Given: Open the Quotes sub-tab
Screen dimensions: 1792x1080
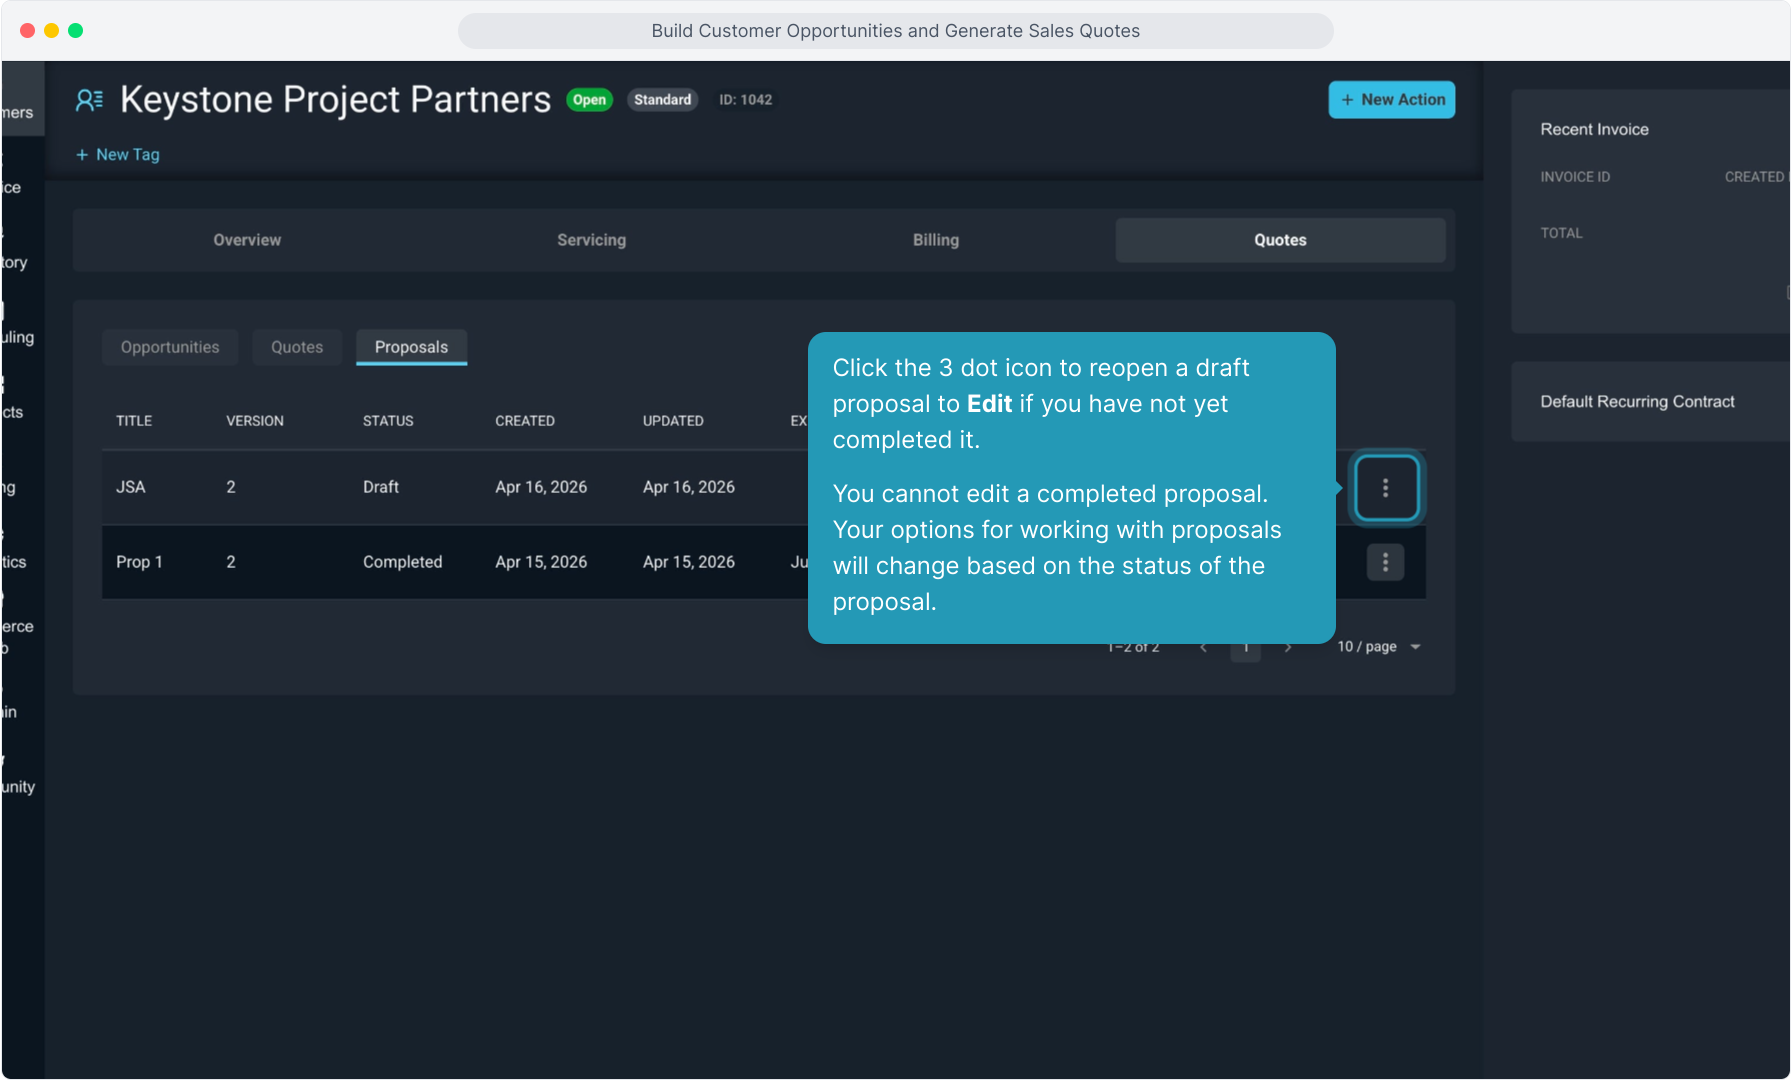Looking at the screenshot, I should [297, 347].
